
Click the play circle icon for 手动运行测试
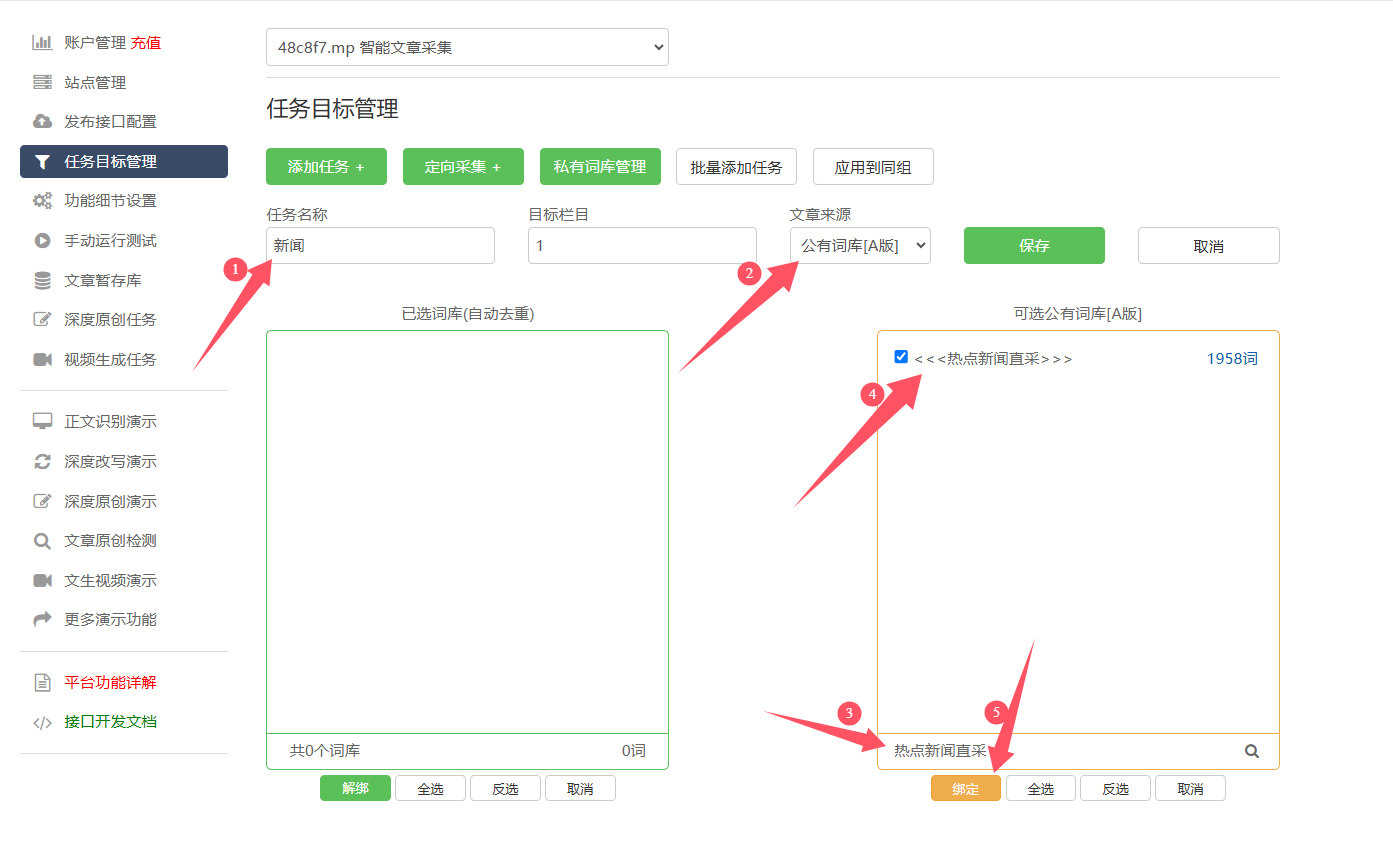click(42, 240)
